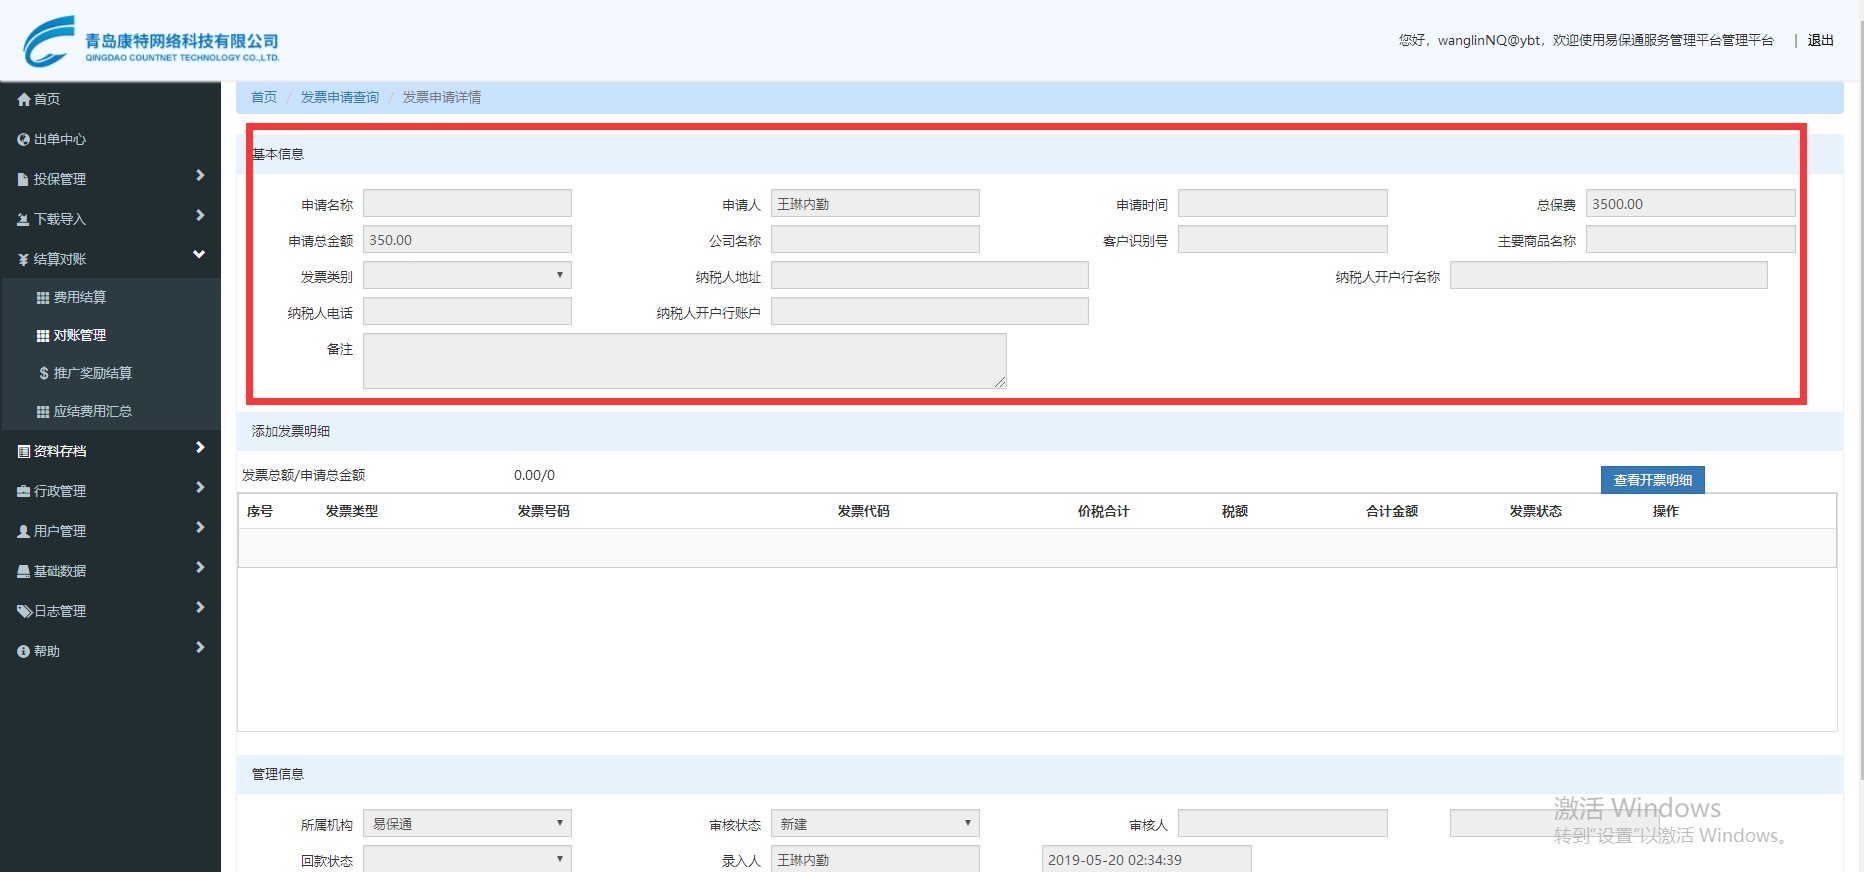
Task: Click the 纳税人地址 input field
Action: (x=930, y=275)
